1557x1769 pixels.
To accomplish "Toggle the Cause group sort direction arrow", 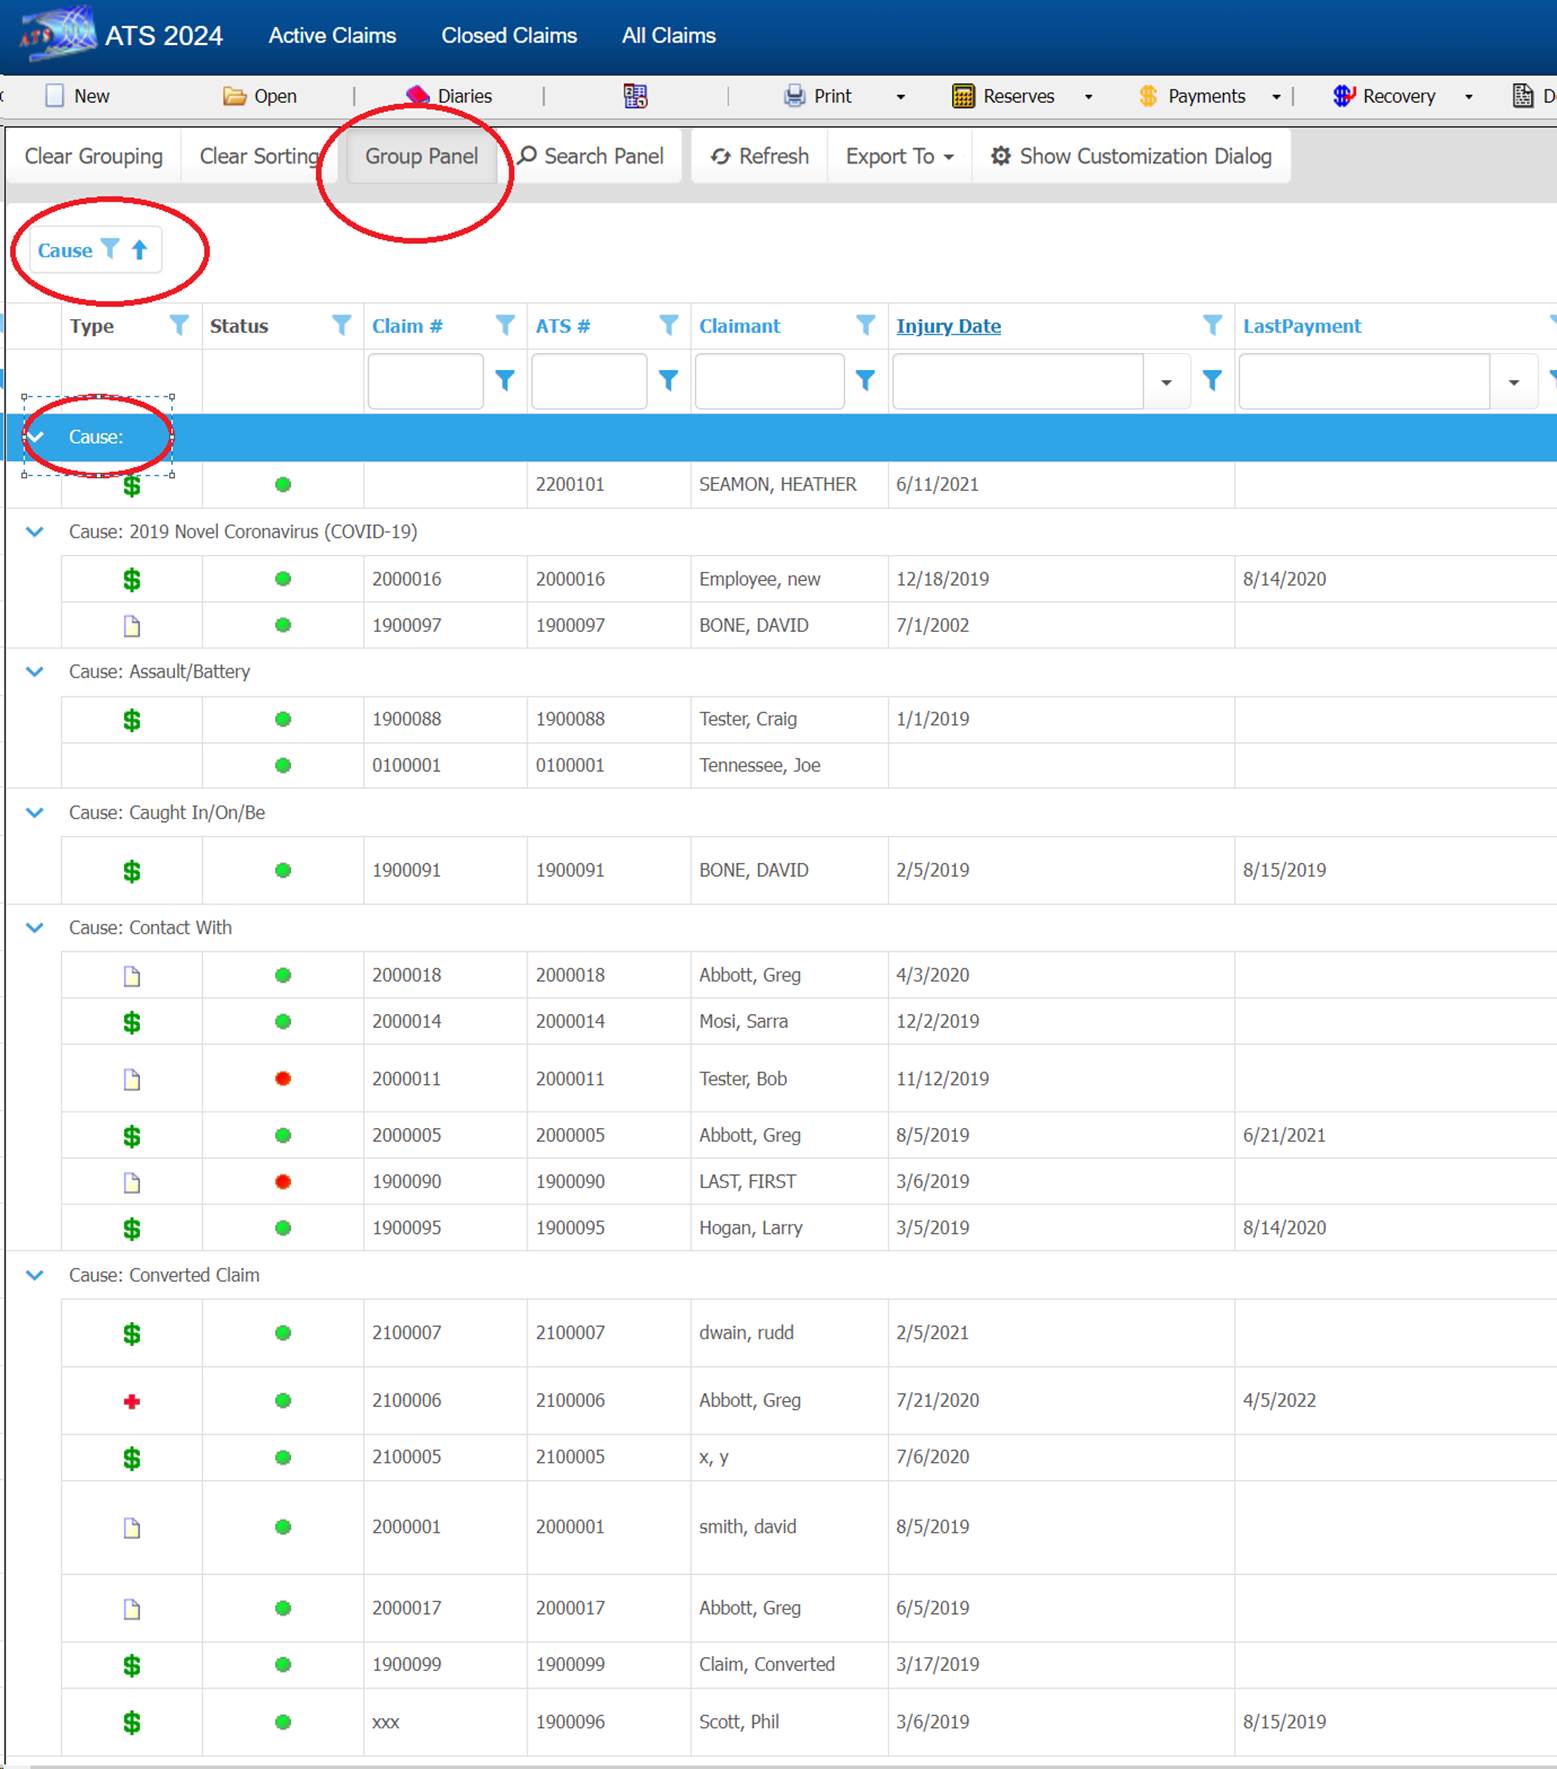I will point(140,250).
